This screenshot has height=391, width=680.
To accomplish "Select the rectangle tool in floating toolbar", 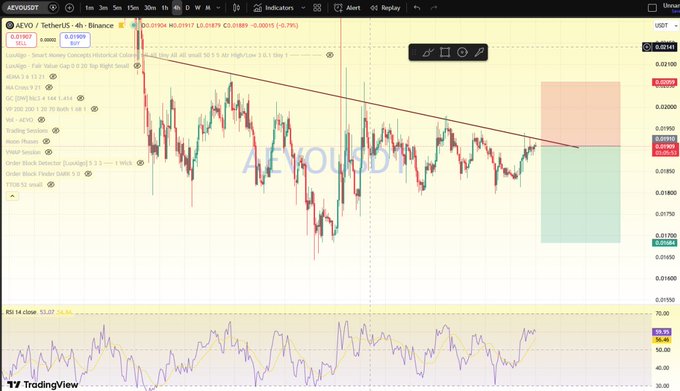I will [x=445, y=52].
